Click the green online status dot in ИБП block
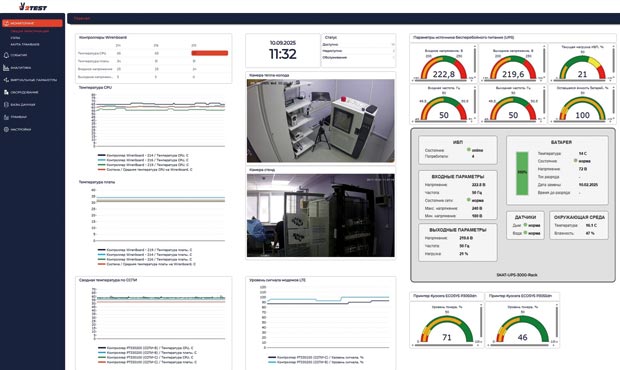Image resolution: width=620 pixels, height=370 pixels. (469, 150)
